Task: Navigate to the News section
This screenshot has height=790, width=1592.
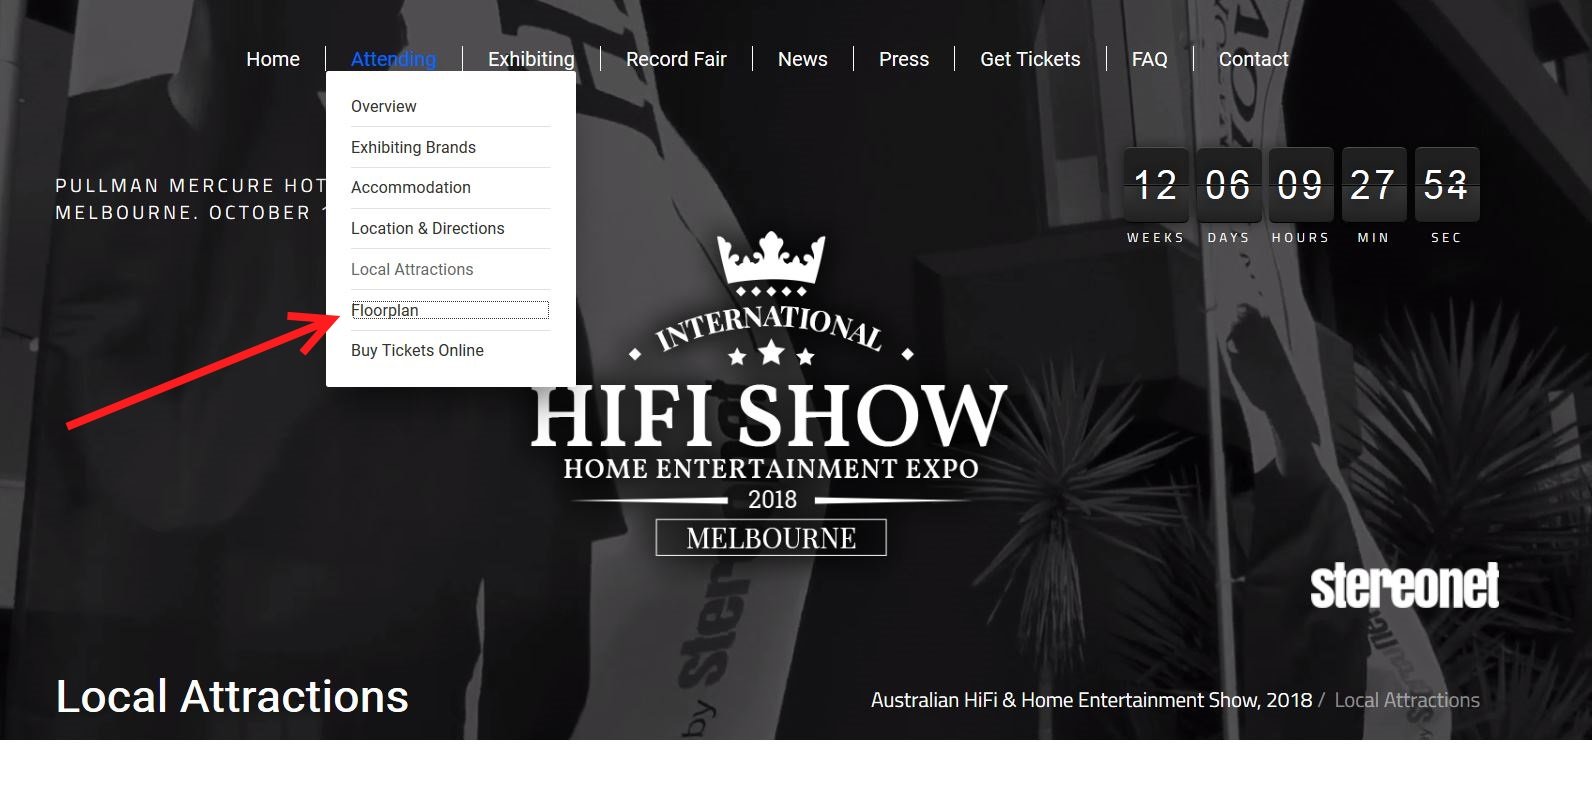Action: click(802, 59)
